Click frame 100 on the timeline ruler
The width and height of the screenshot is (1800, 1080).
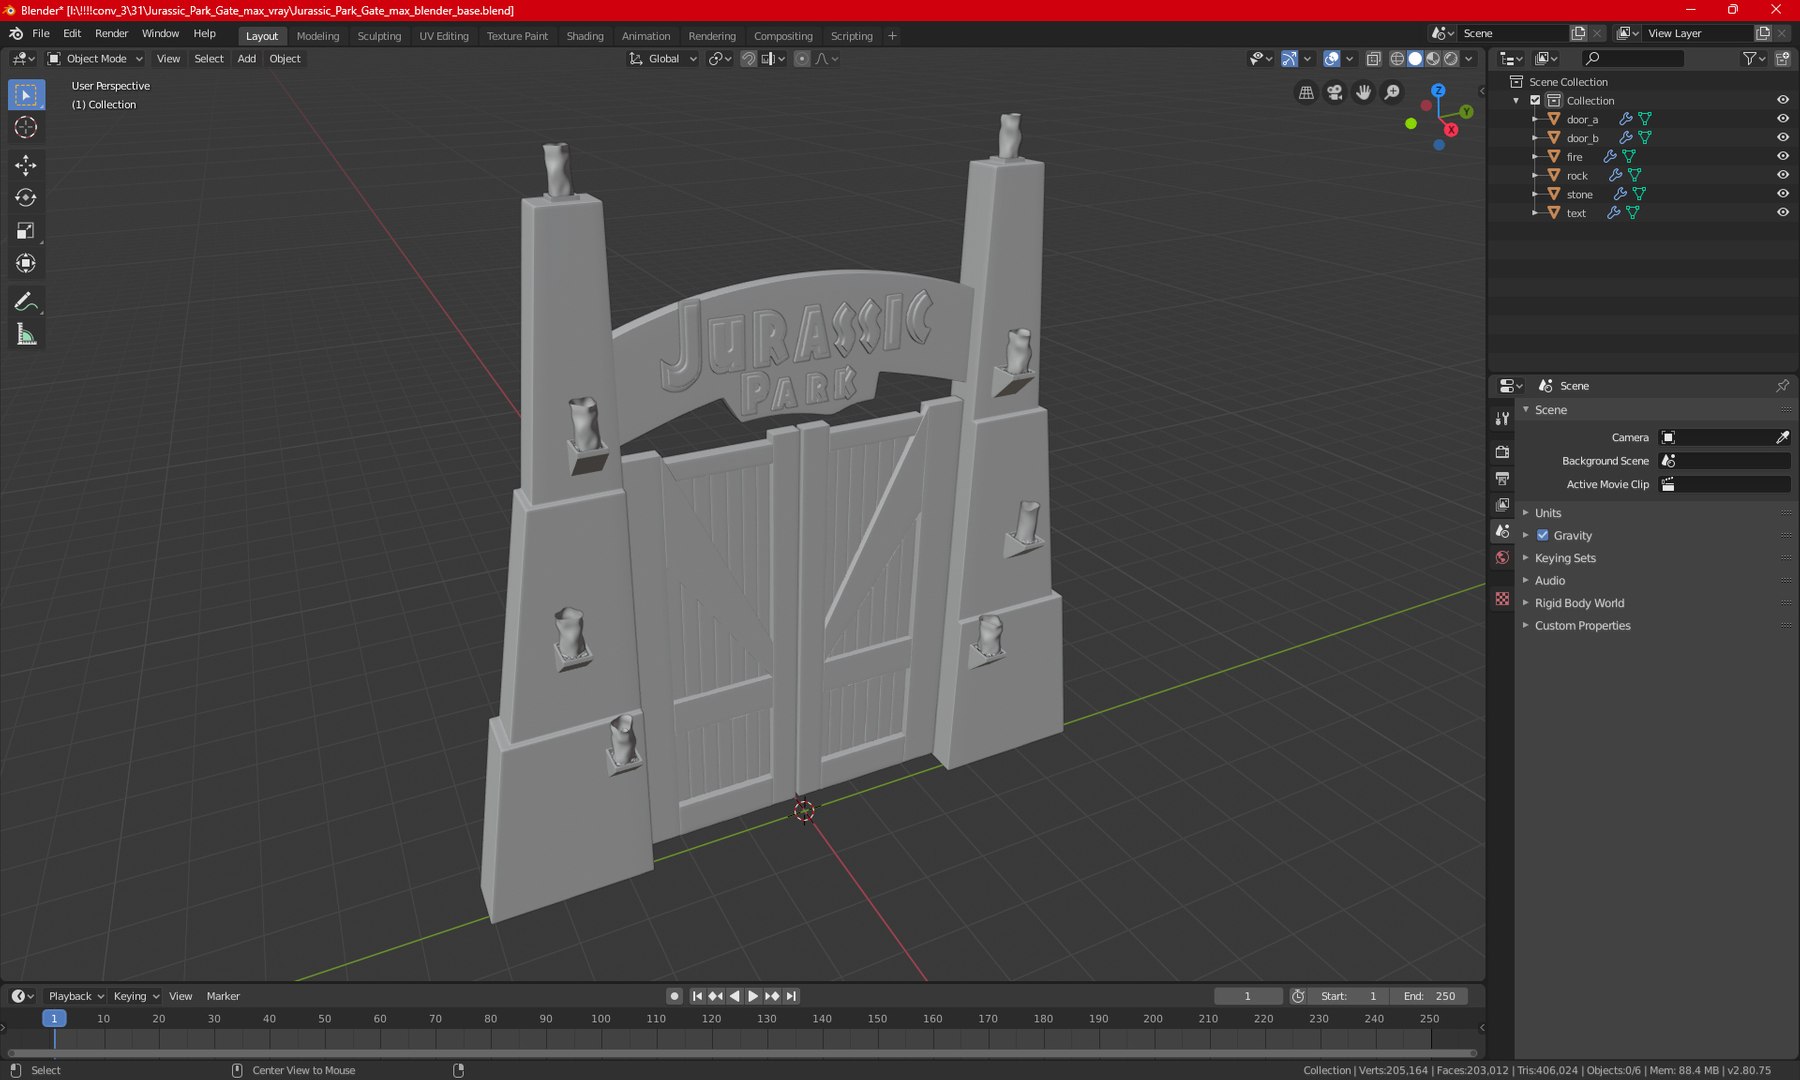click(601, 1019)
